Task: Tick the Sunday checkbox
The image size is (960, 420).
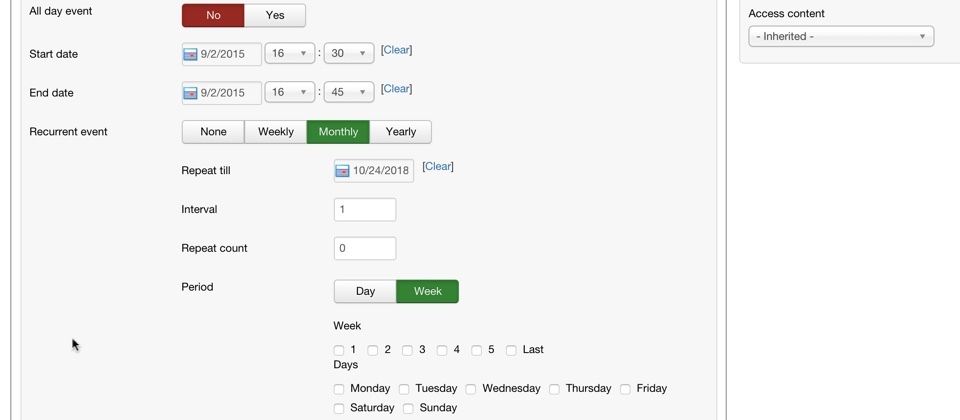Action: (x=408, y=408)
